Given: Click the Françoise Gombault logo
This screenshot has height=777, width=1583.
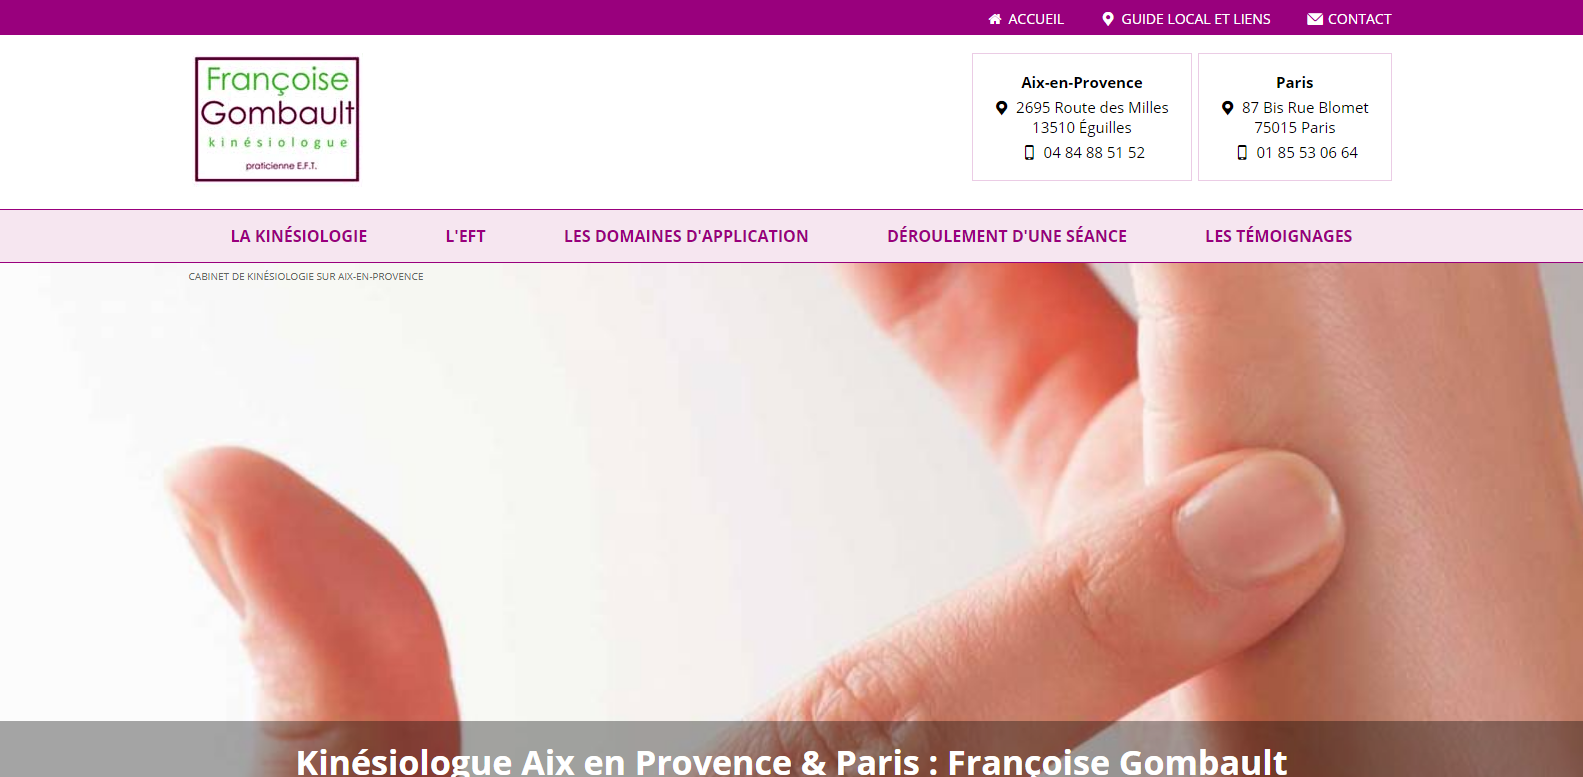Looking at the screenshot, I should coord(277,119).
